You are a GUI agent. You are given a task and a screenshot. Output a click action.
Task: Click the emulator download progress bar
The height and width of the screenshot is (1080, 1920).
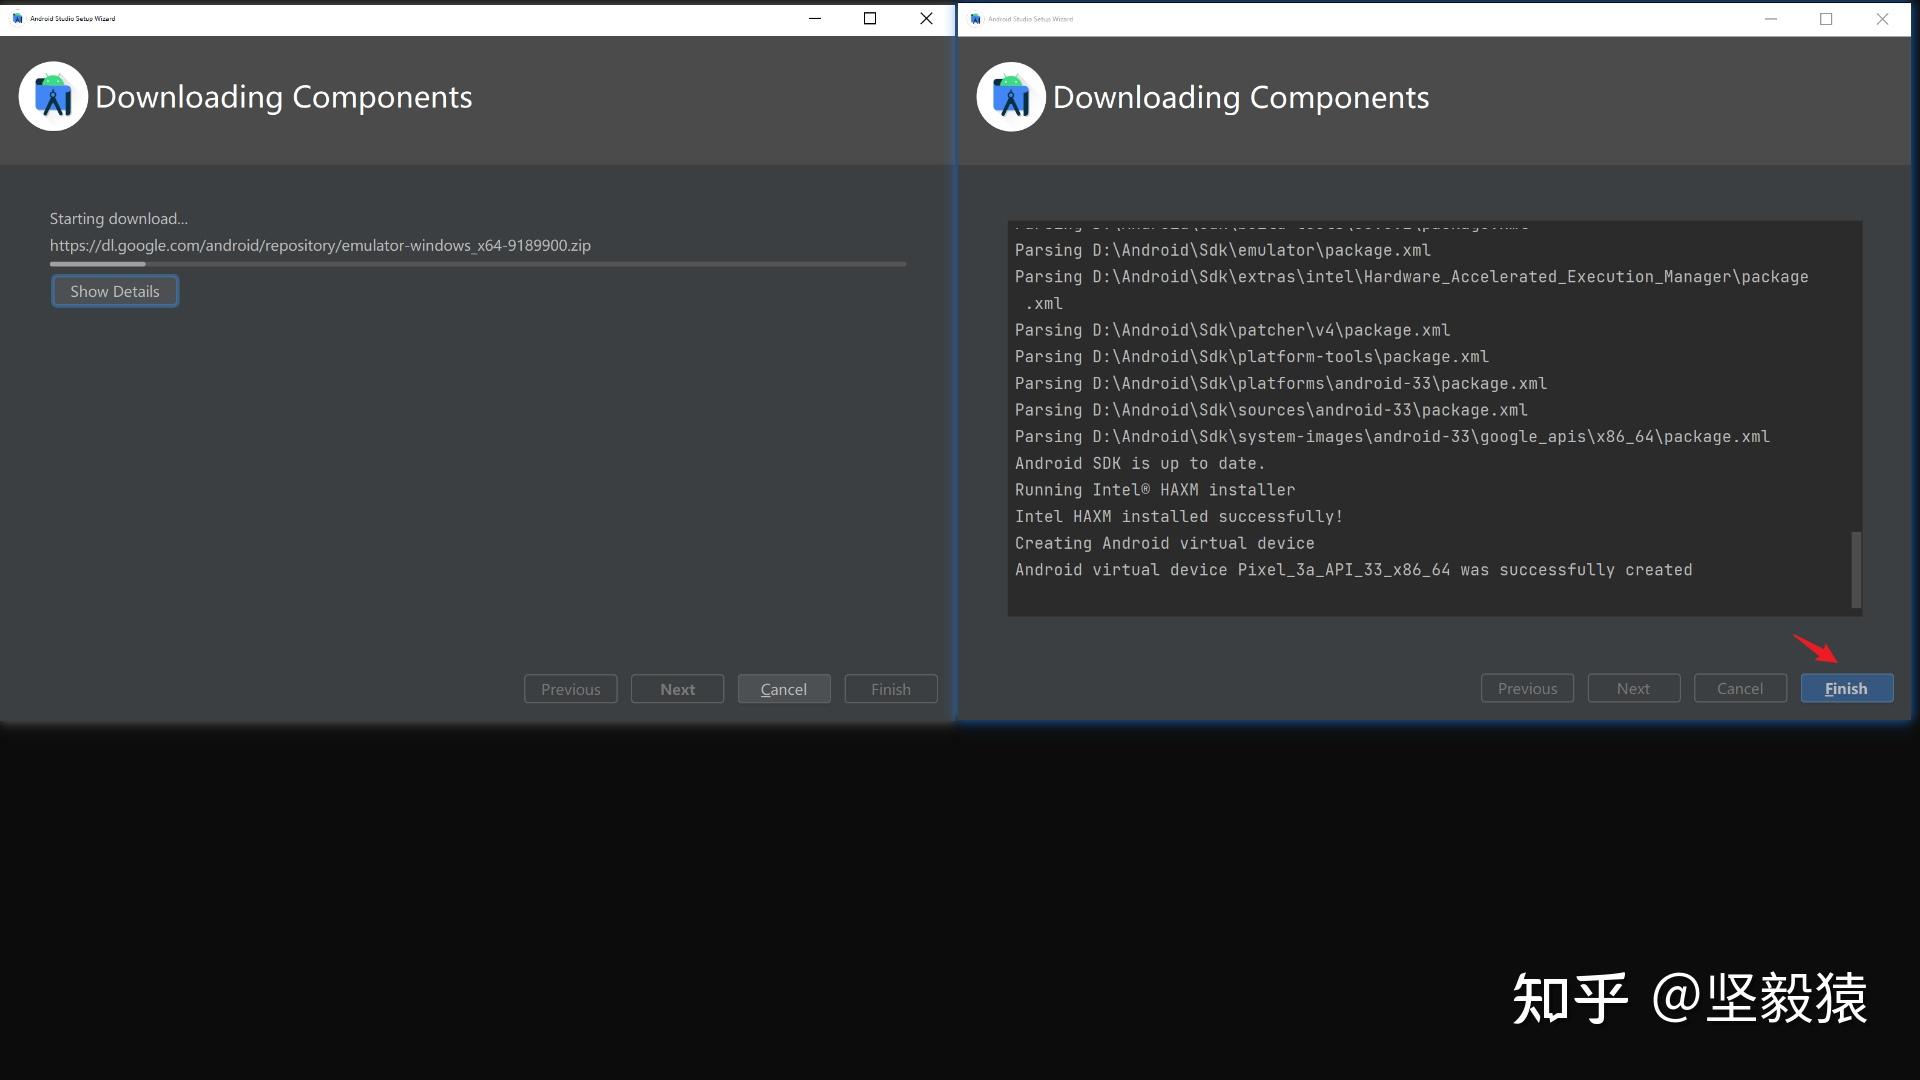pos(478,264)
